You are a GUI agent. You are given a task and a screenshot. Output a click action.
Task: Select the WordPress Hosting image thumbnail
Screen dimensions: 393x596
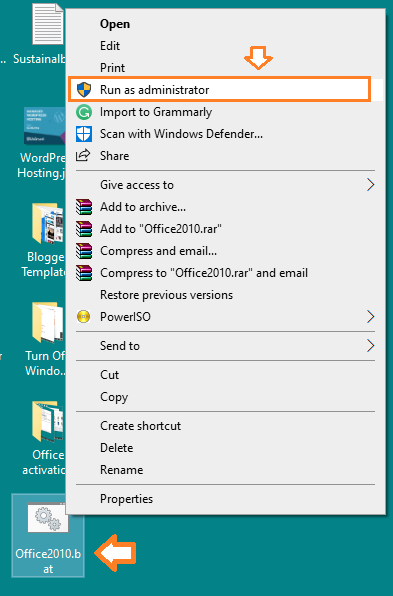point(45,126)
